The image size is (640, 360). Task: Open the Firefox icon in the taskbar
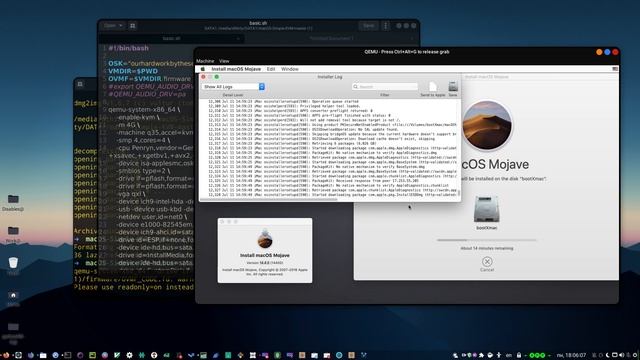tap(6, 356)
